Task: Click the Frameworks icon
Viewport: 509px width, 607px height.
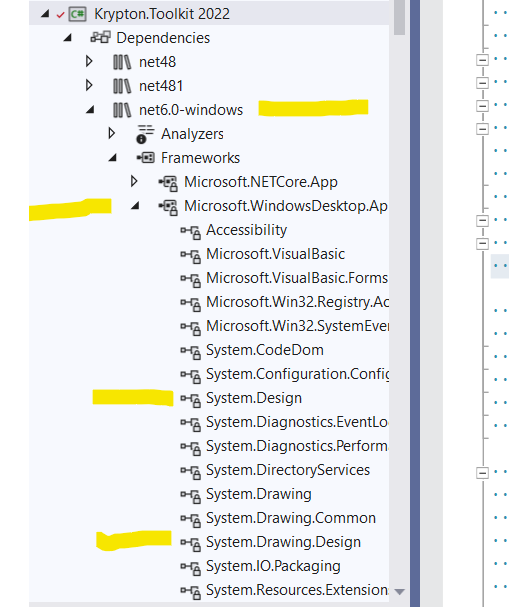Action: click(146, 158)
